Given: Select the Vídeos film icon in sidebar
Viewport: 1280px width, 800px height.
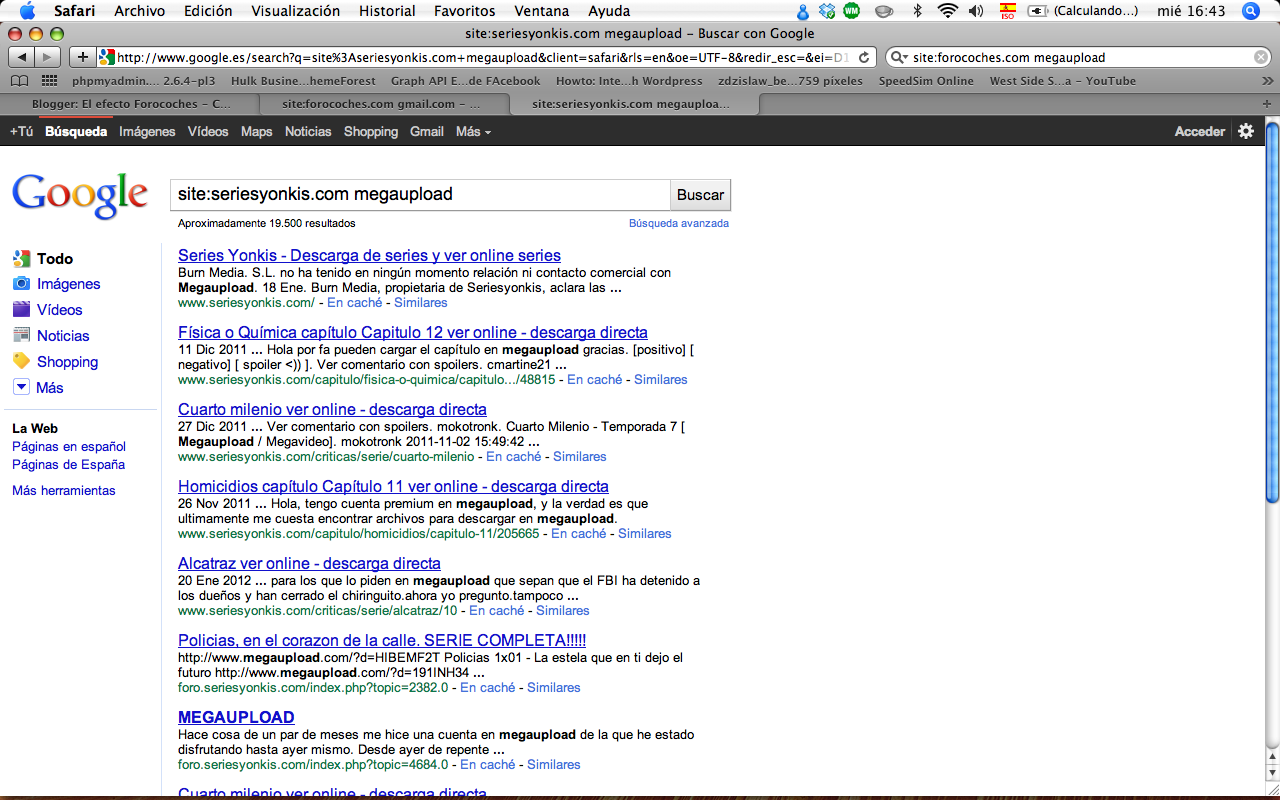Looking at the screenshot, I should 21,310.
